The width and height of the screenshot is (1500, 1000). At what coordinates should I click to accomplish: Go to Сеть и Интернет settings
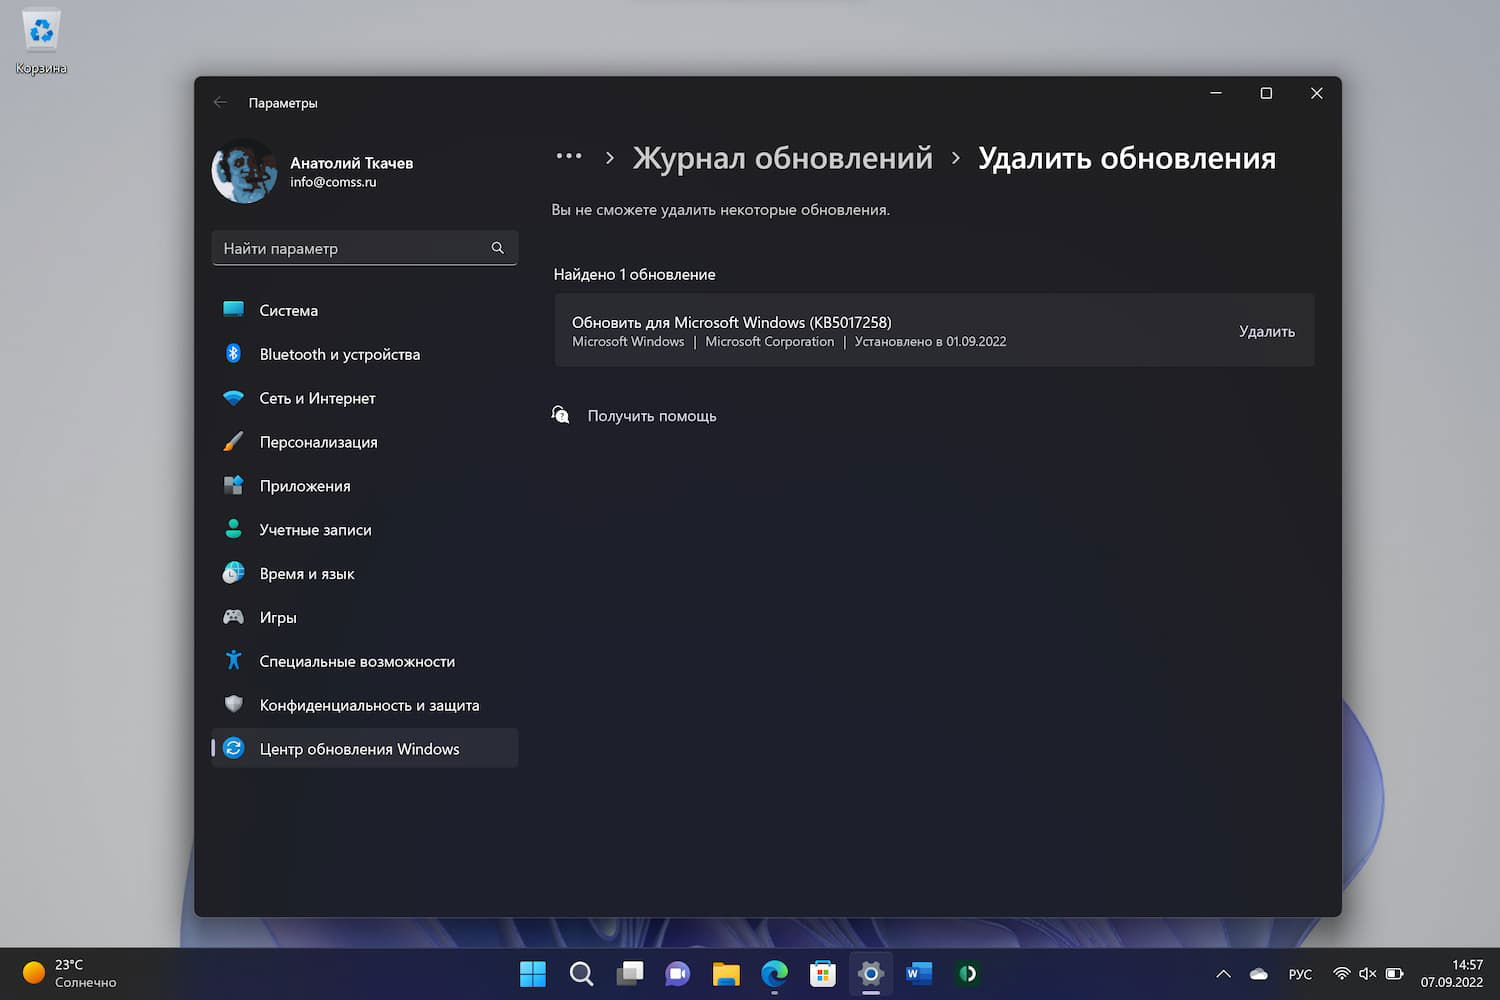click(364, 398)
